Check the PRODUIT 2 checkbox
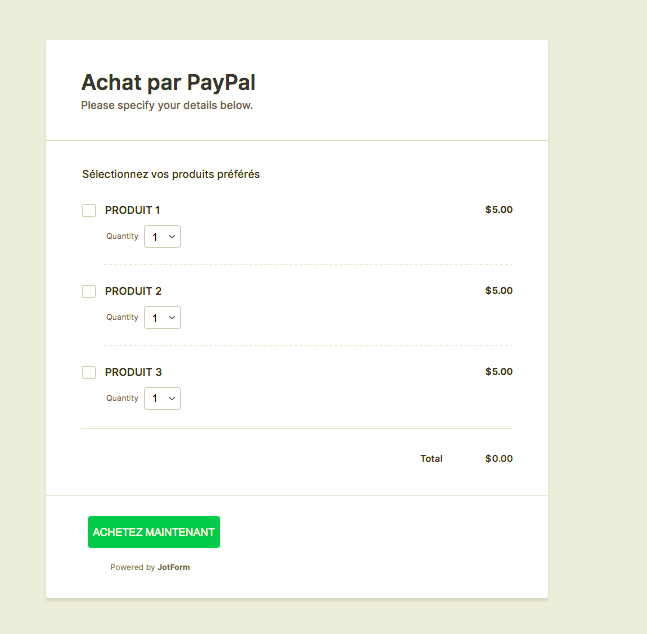 89,291
